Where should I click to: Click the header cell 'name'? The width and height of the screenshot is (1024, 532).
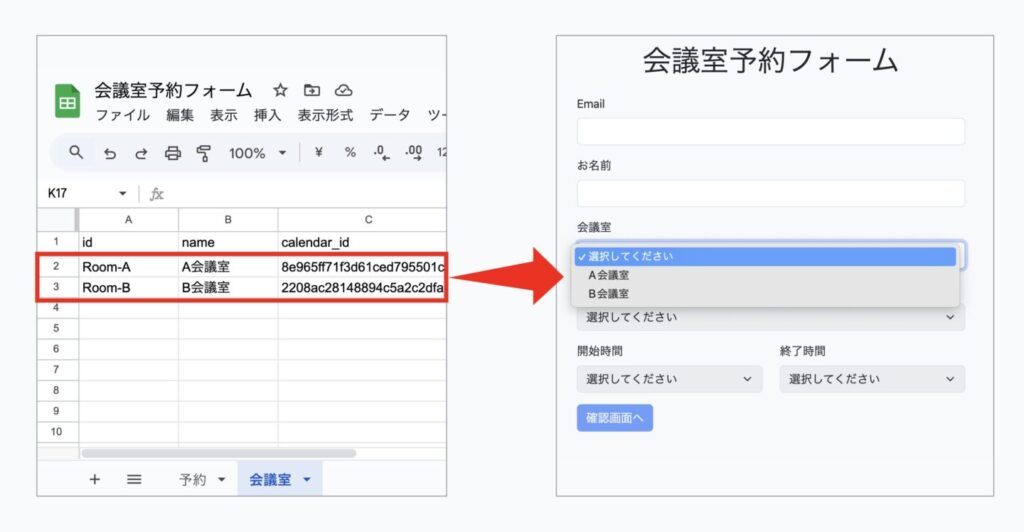[x=228, y=242]
